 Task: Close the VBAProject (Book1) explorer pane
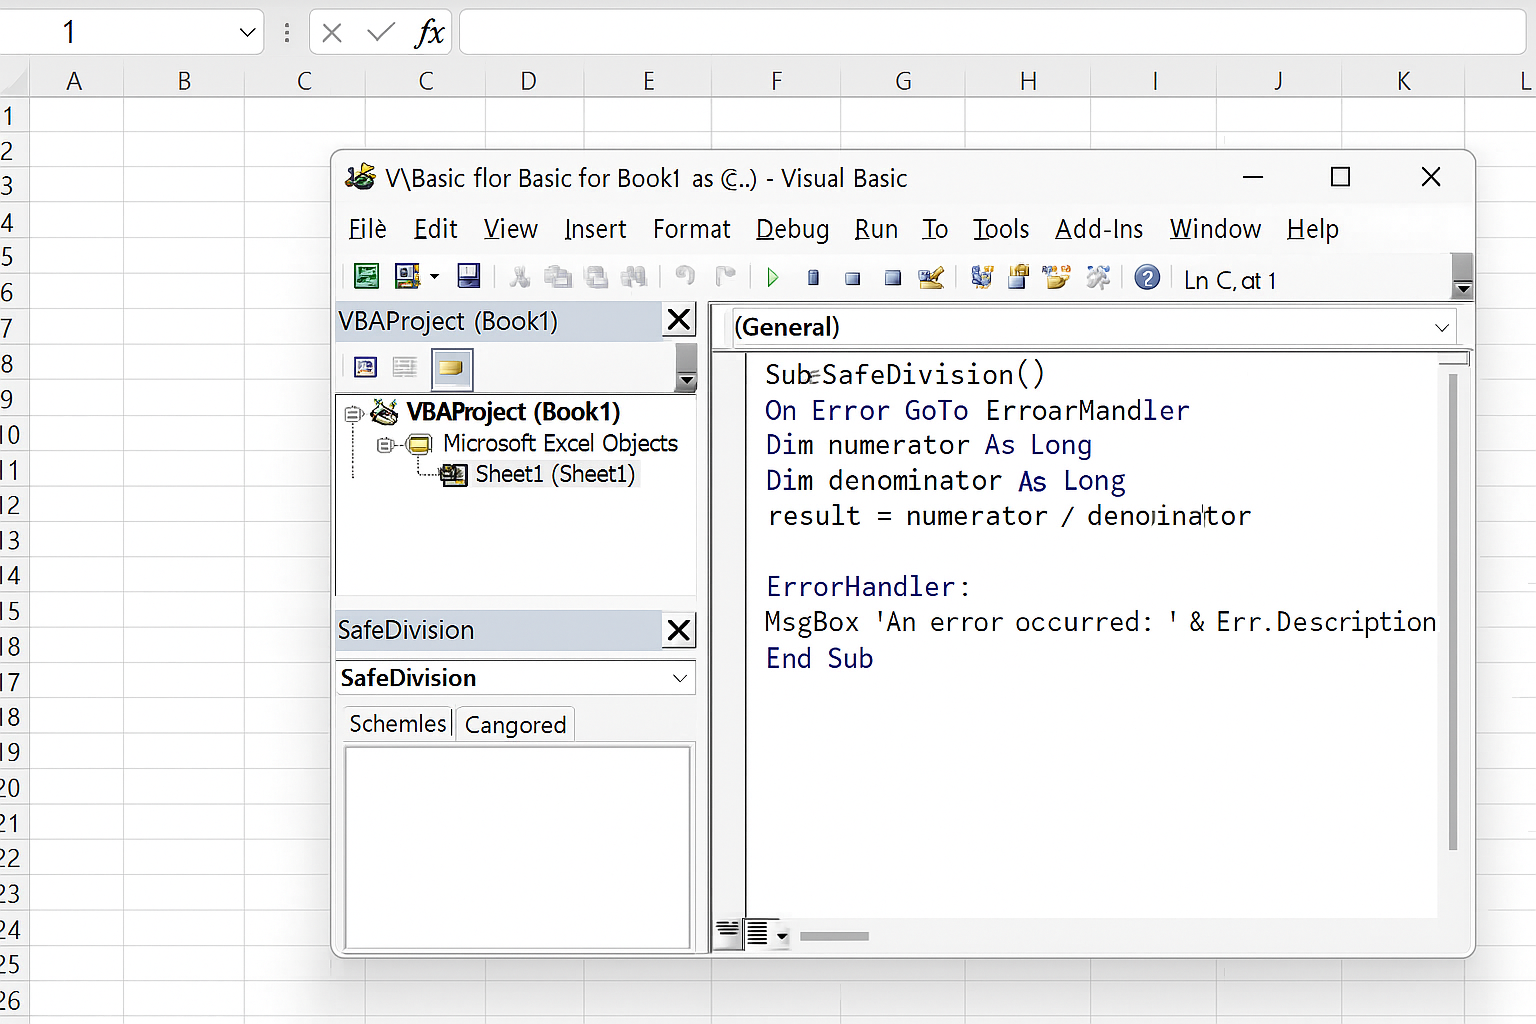pyautogui.click(x=679, y=320)
